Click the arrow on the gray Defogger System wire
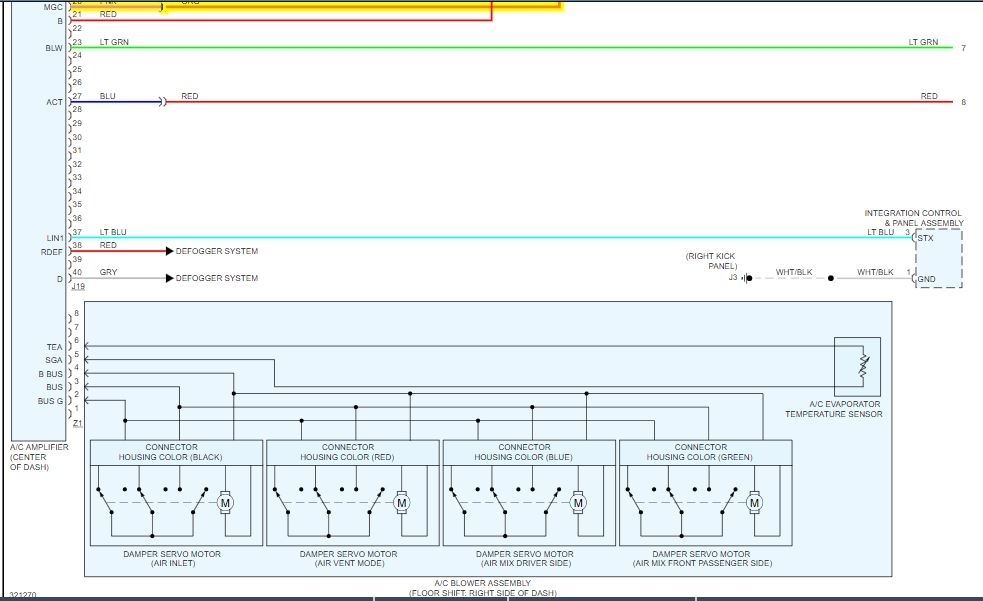 point(169,278)
